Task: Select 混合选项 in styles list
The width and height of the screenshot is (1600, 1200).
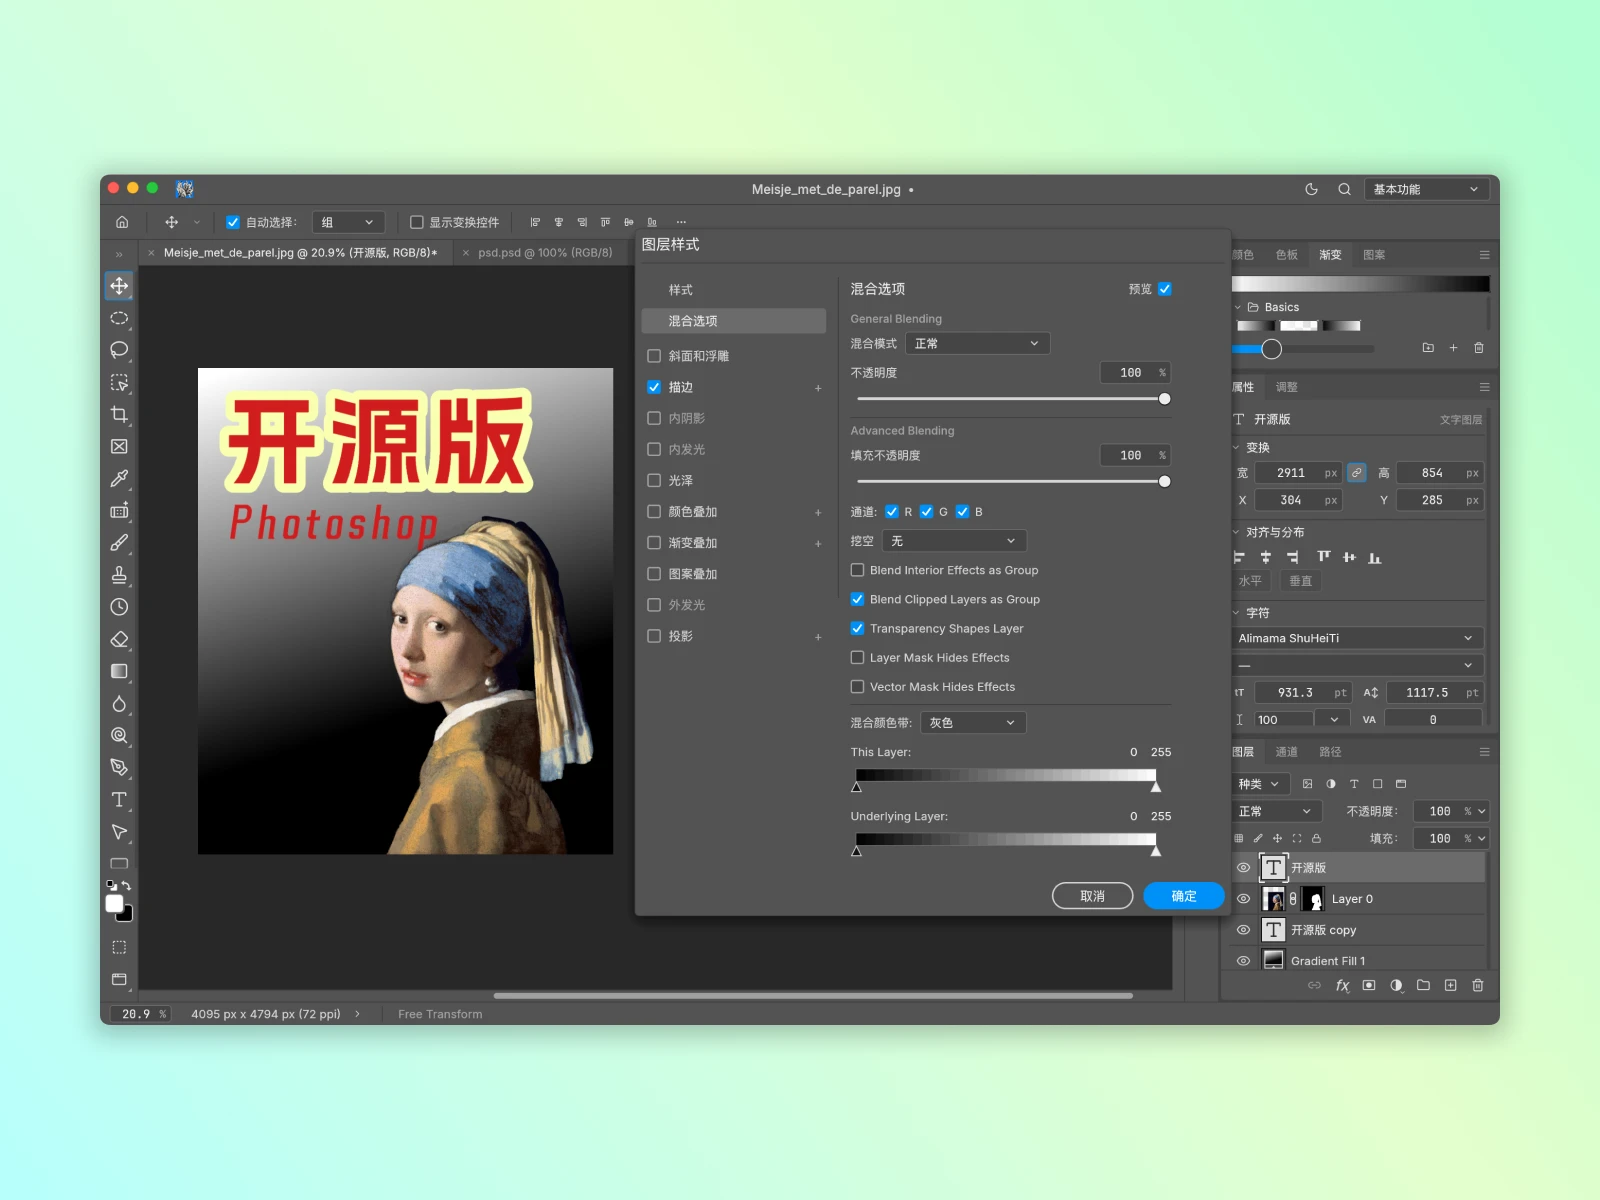Action: click(x=733, y=321)
